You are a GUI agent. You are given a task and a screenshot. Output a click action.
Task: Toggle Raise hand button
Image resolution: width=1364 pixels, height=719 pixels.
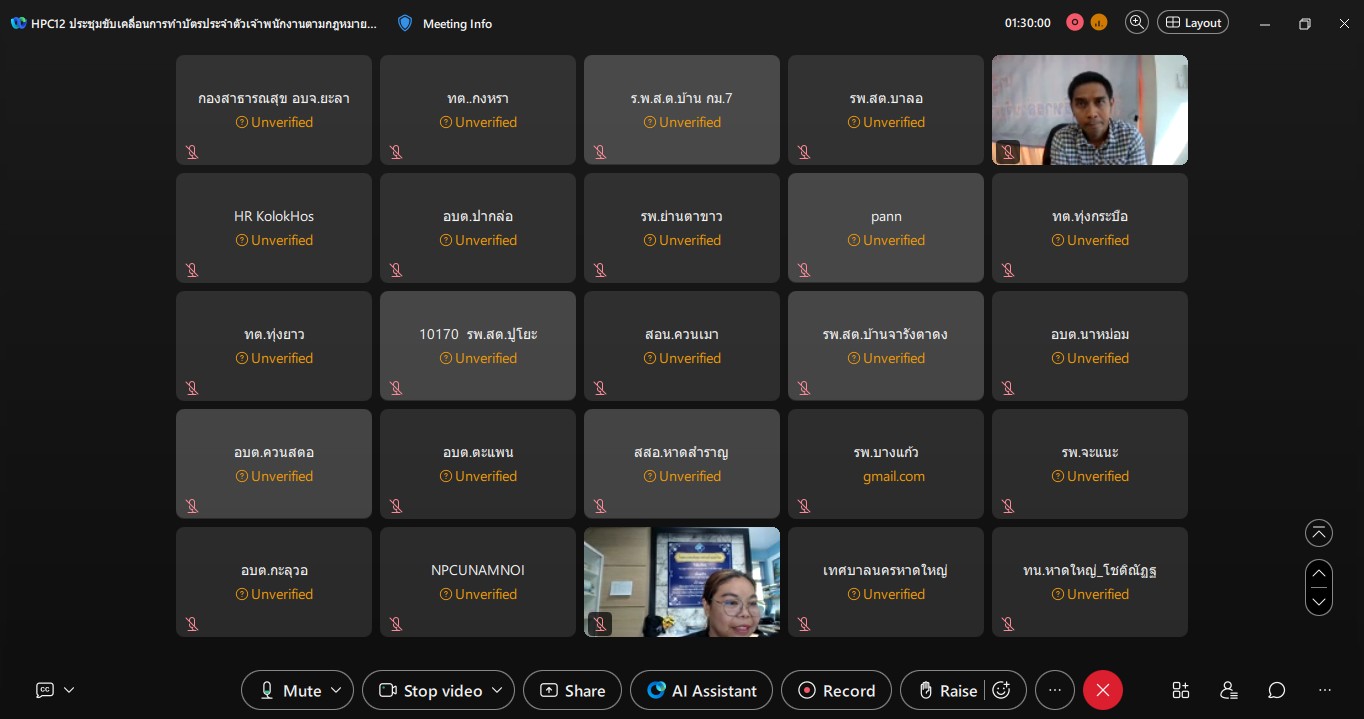coord(947,690)
